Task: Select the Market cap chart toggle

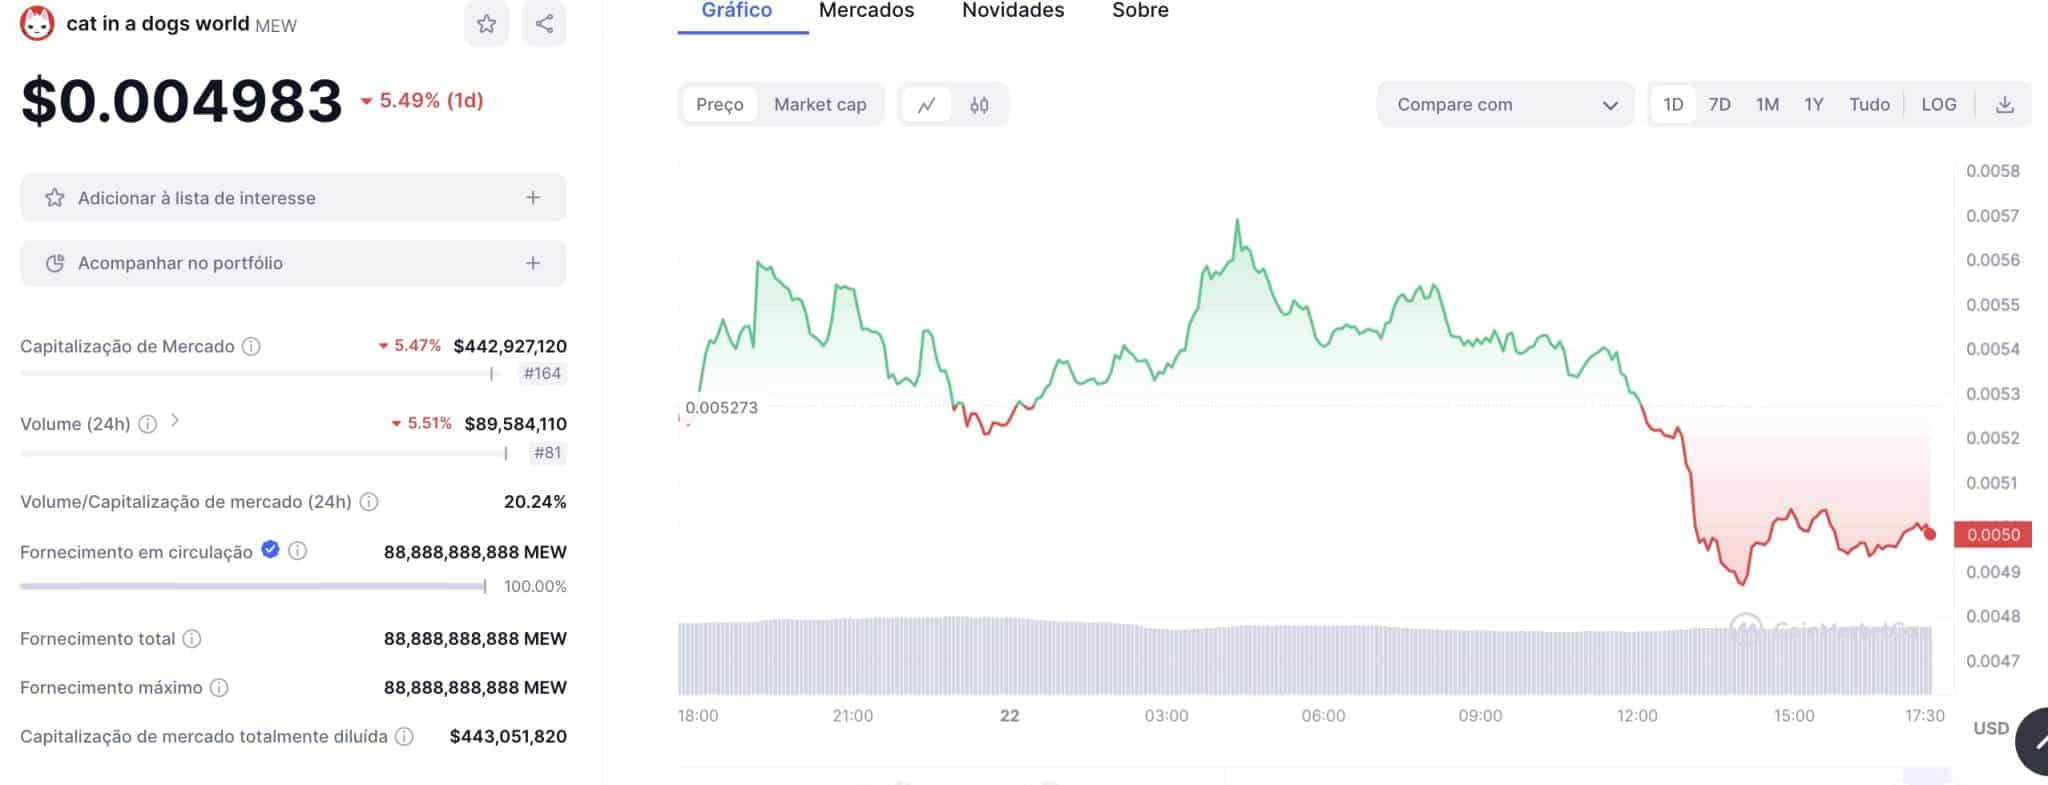Action: tap(820, 104)
